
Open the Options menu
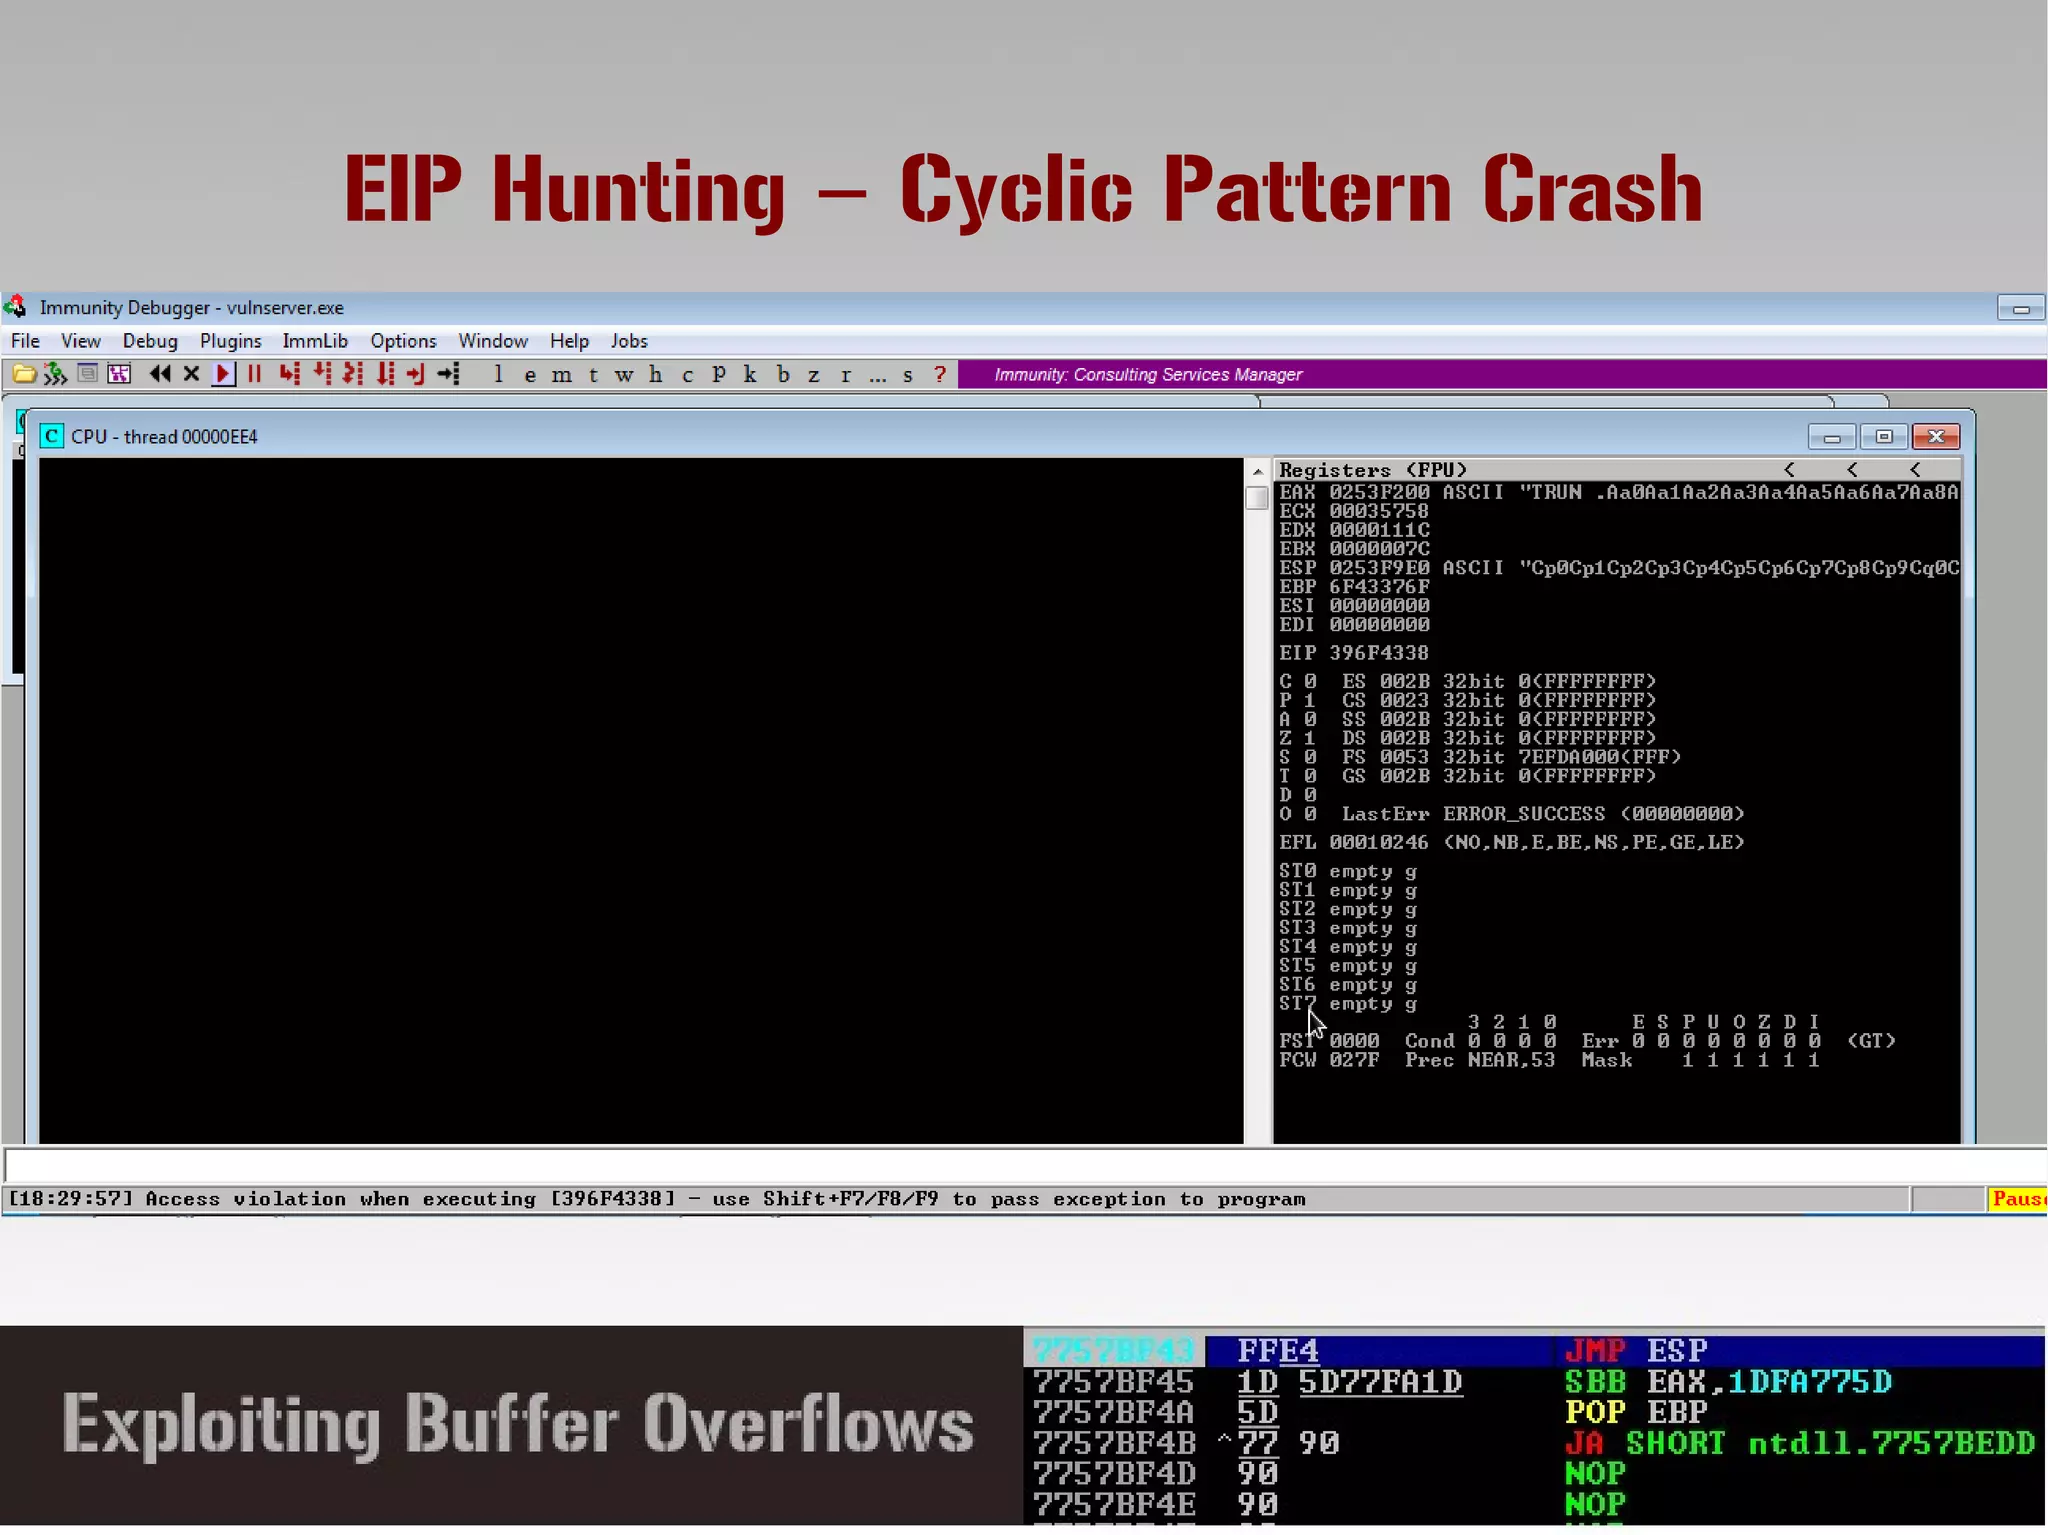pyautogui.click(x=403, y=341)
